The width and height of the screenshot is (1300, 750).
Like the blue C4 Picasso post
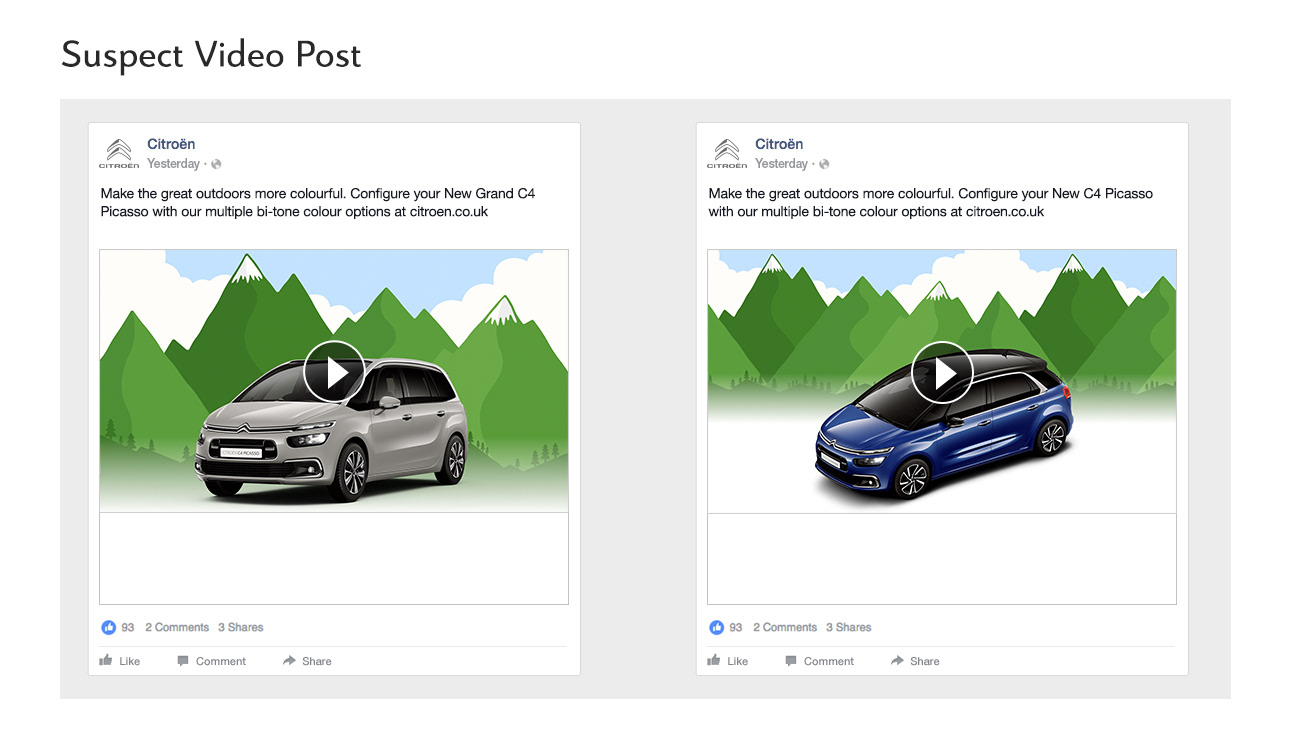coord(728,661)
